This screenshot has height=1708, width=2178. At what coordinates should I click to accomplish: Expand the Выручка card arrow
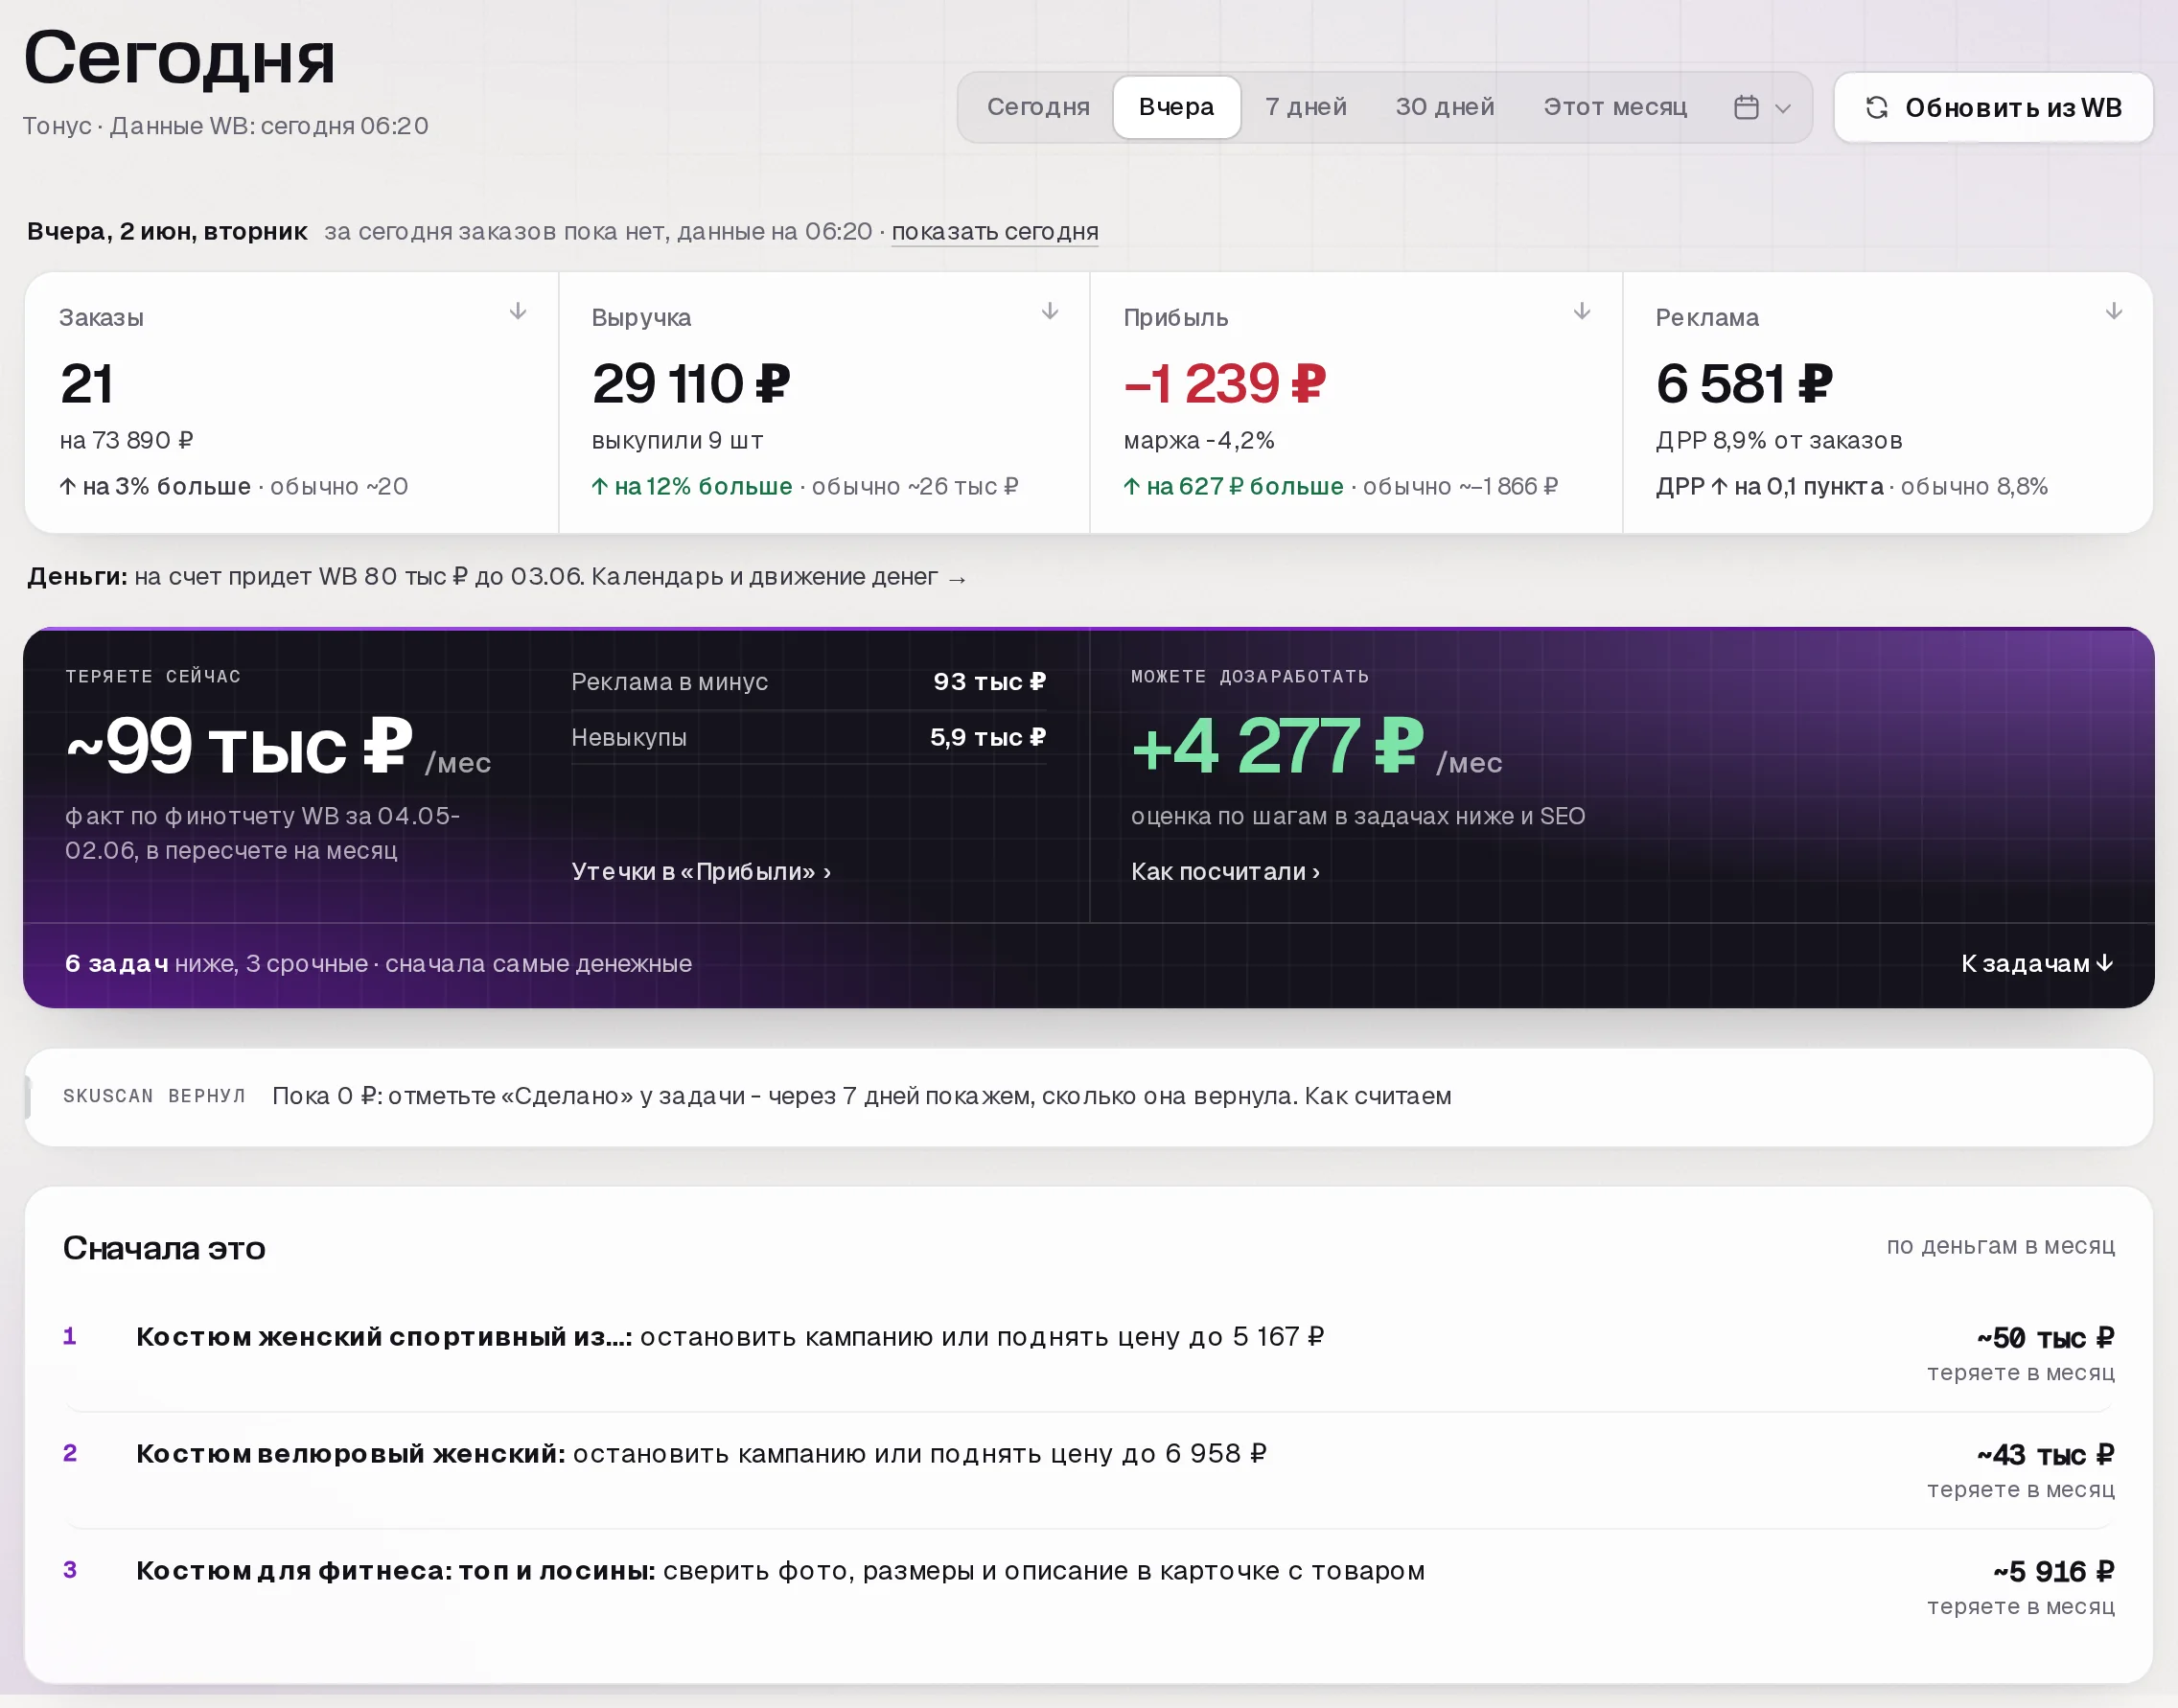[1050, 311]
